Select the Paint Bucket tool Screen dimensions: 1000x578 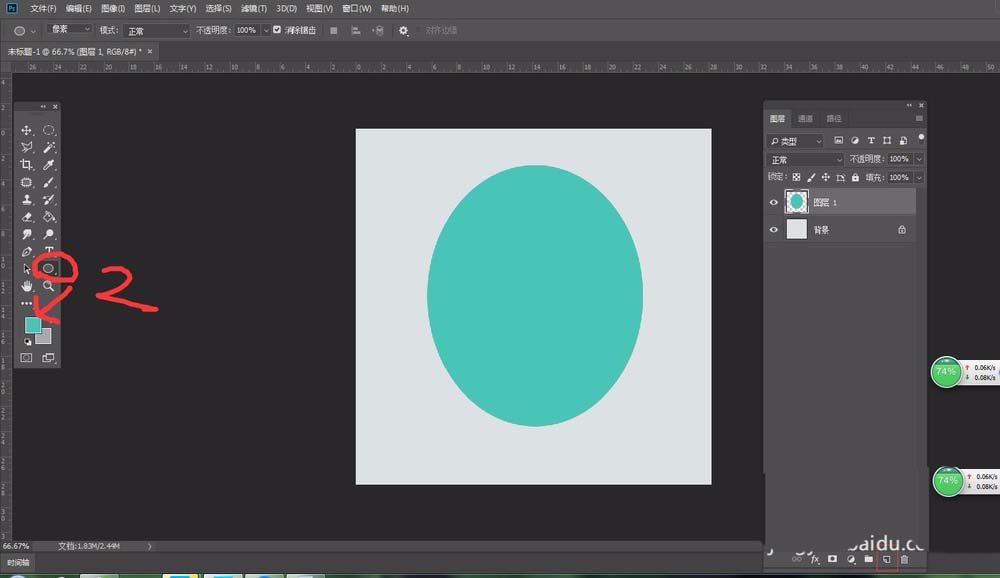tap(49, 217)
